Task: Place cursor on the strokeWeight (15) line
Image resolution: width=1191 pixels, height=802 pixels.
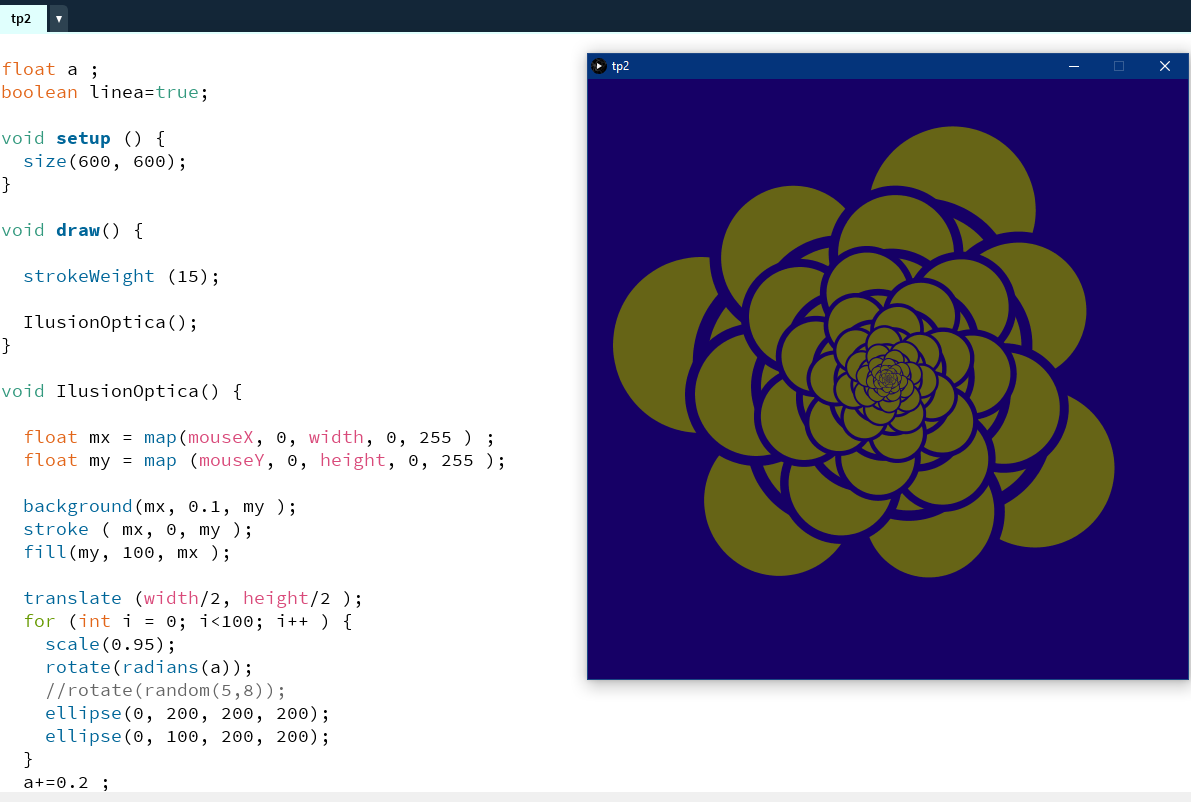Action: 120,276
